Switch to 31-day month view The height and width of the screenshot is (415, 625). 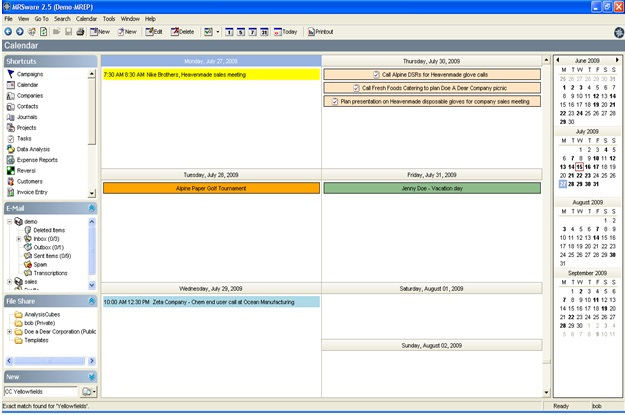point(264,32)
